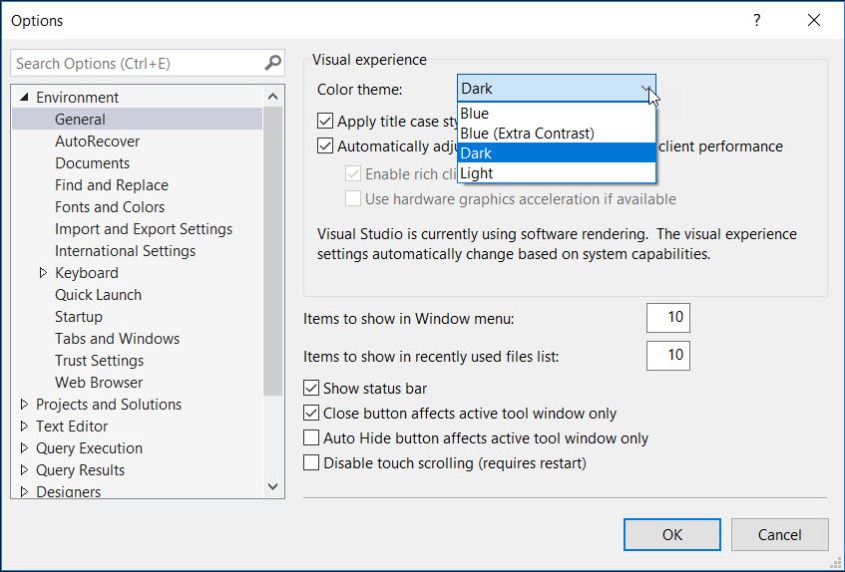Expand the Text Editor node

pyautogui.click(x=25, y=427)
